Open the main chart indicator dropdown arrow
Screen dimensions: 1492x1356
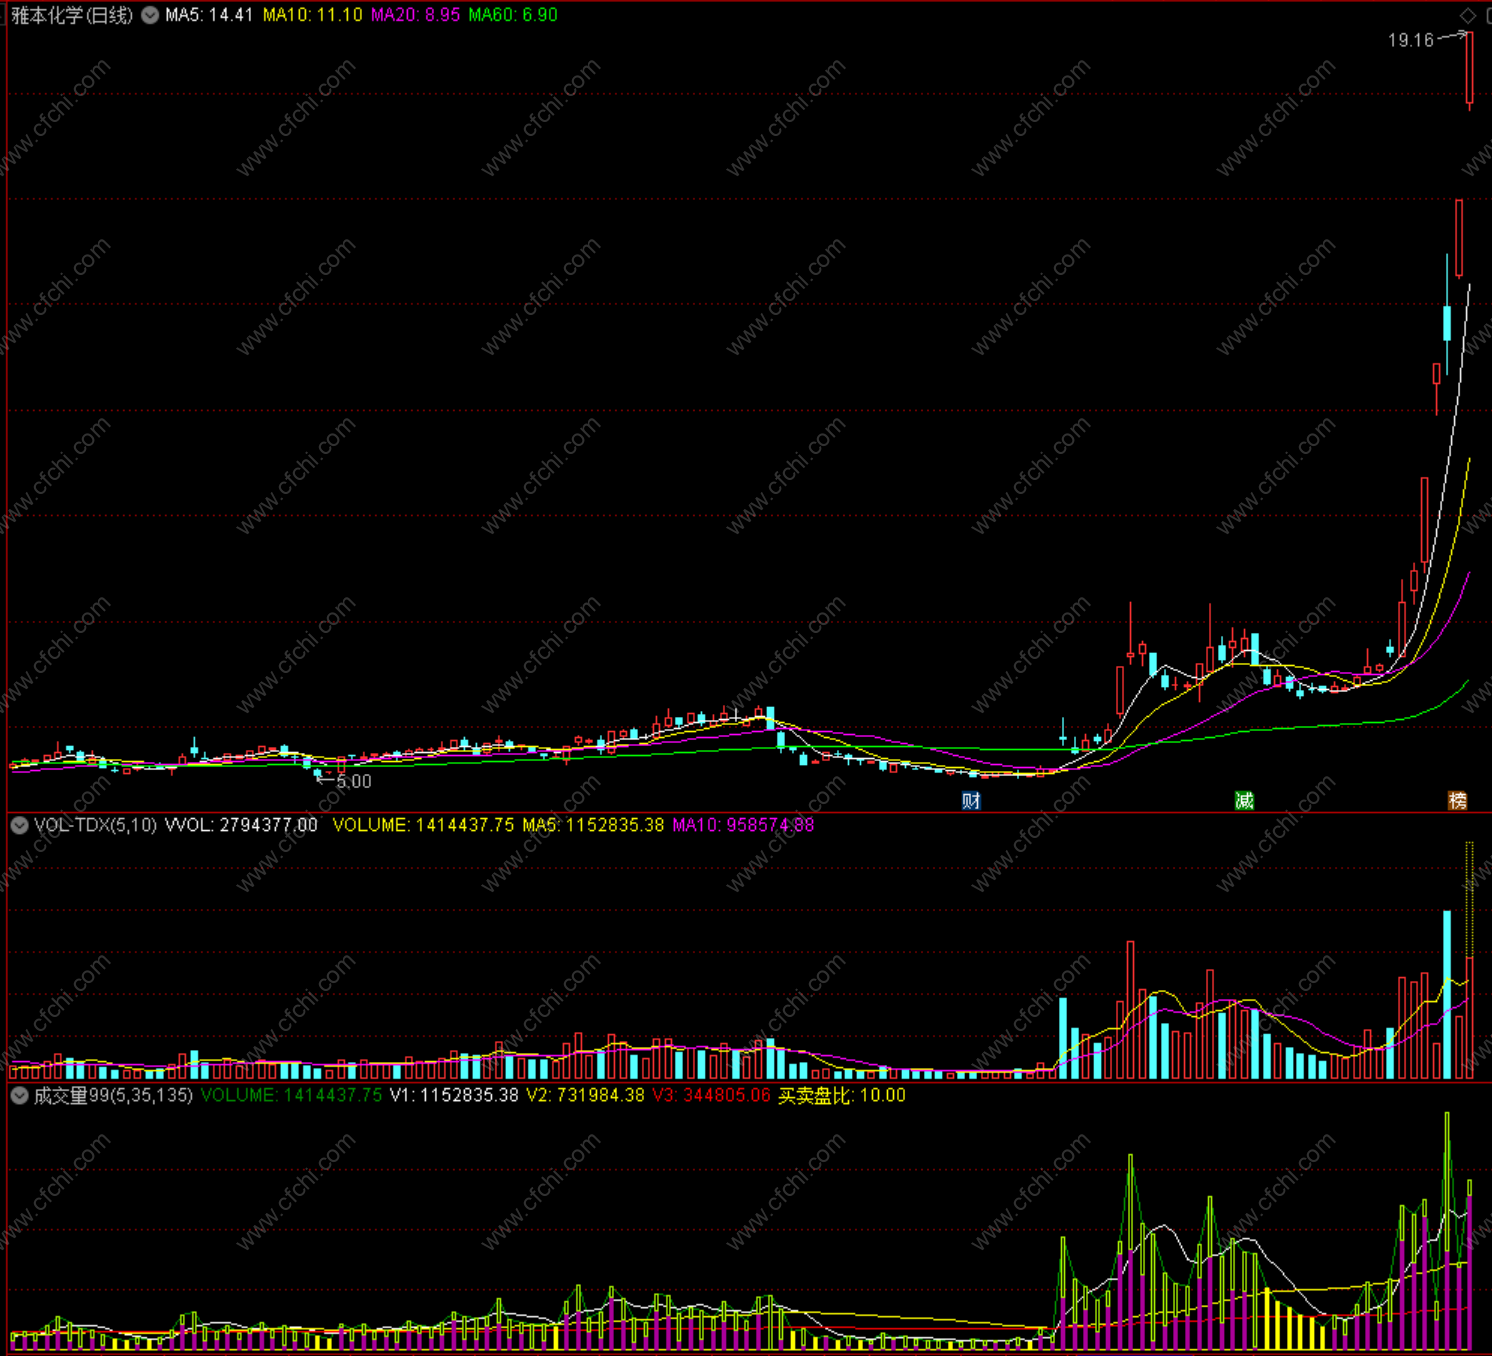150,15
